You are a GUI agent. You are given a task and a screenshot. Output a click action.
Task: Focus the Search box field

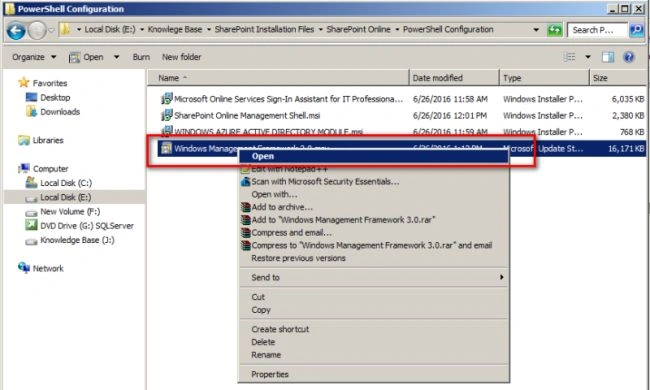tap(597, 30)
